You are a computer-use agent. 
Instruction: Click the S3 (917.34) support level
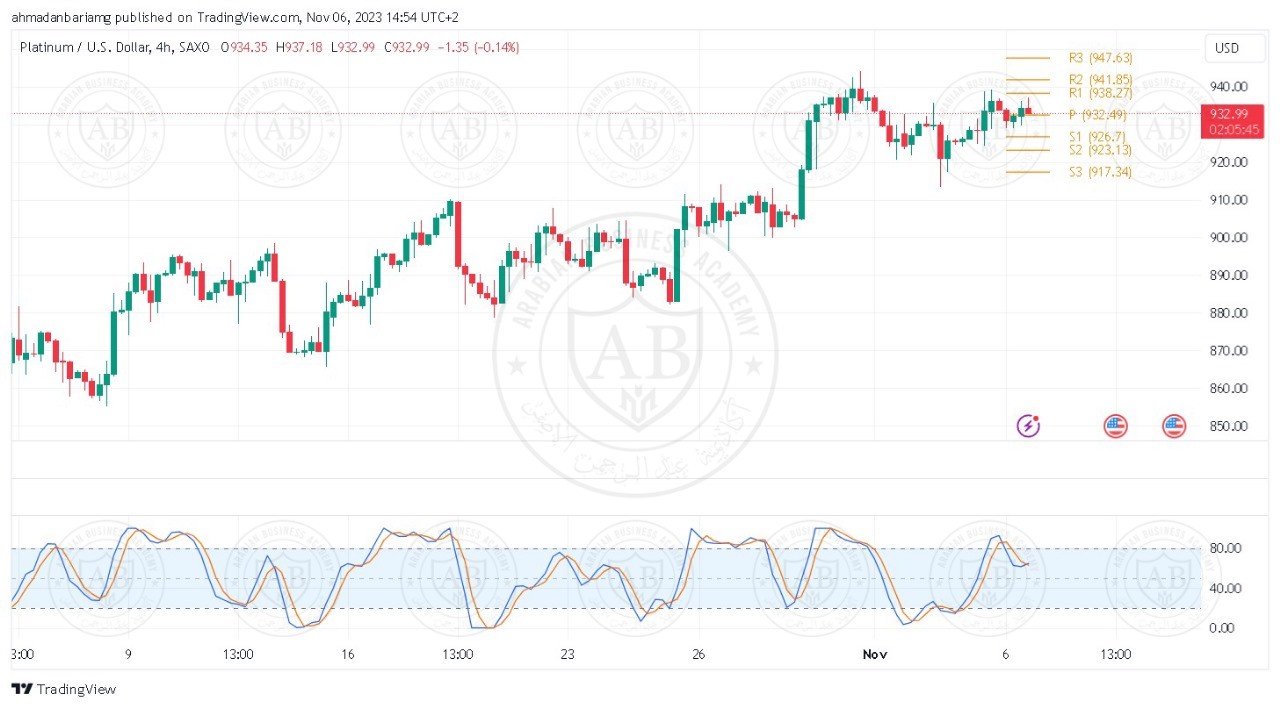[1100, 172]
